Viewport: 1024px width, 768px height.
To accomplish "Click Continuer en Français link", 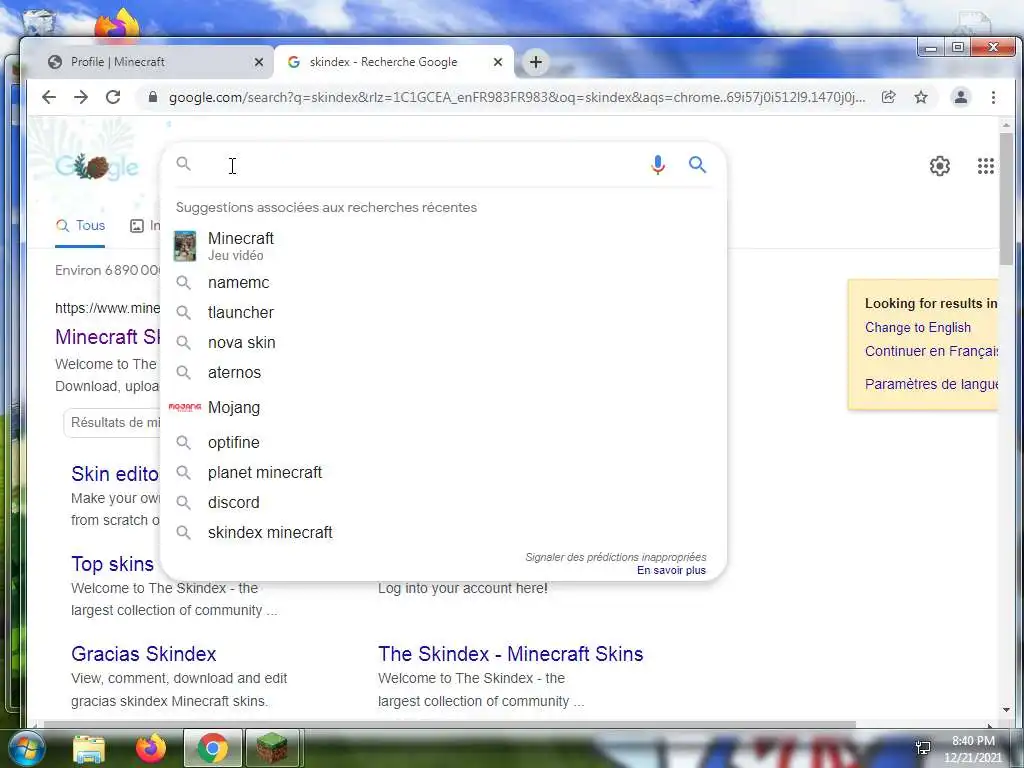I will click(x=931, y=351).
